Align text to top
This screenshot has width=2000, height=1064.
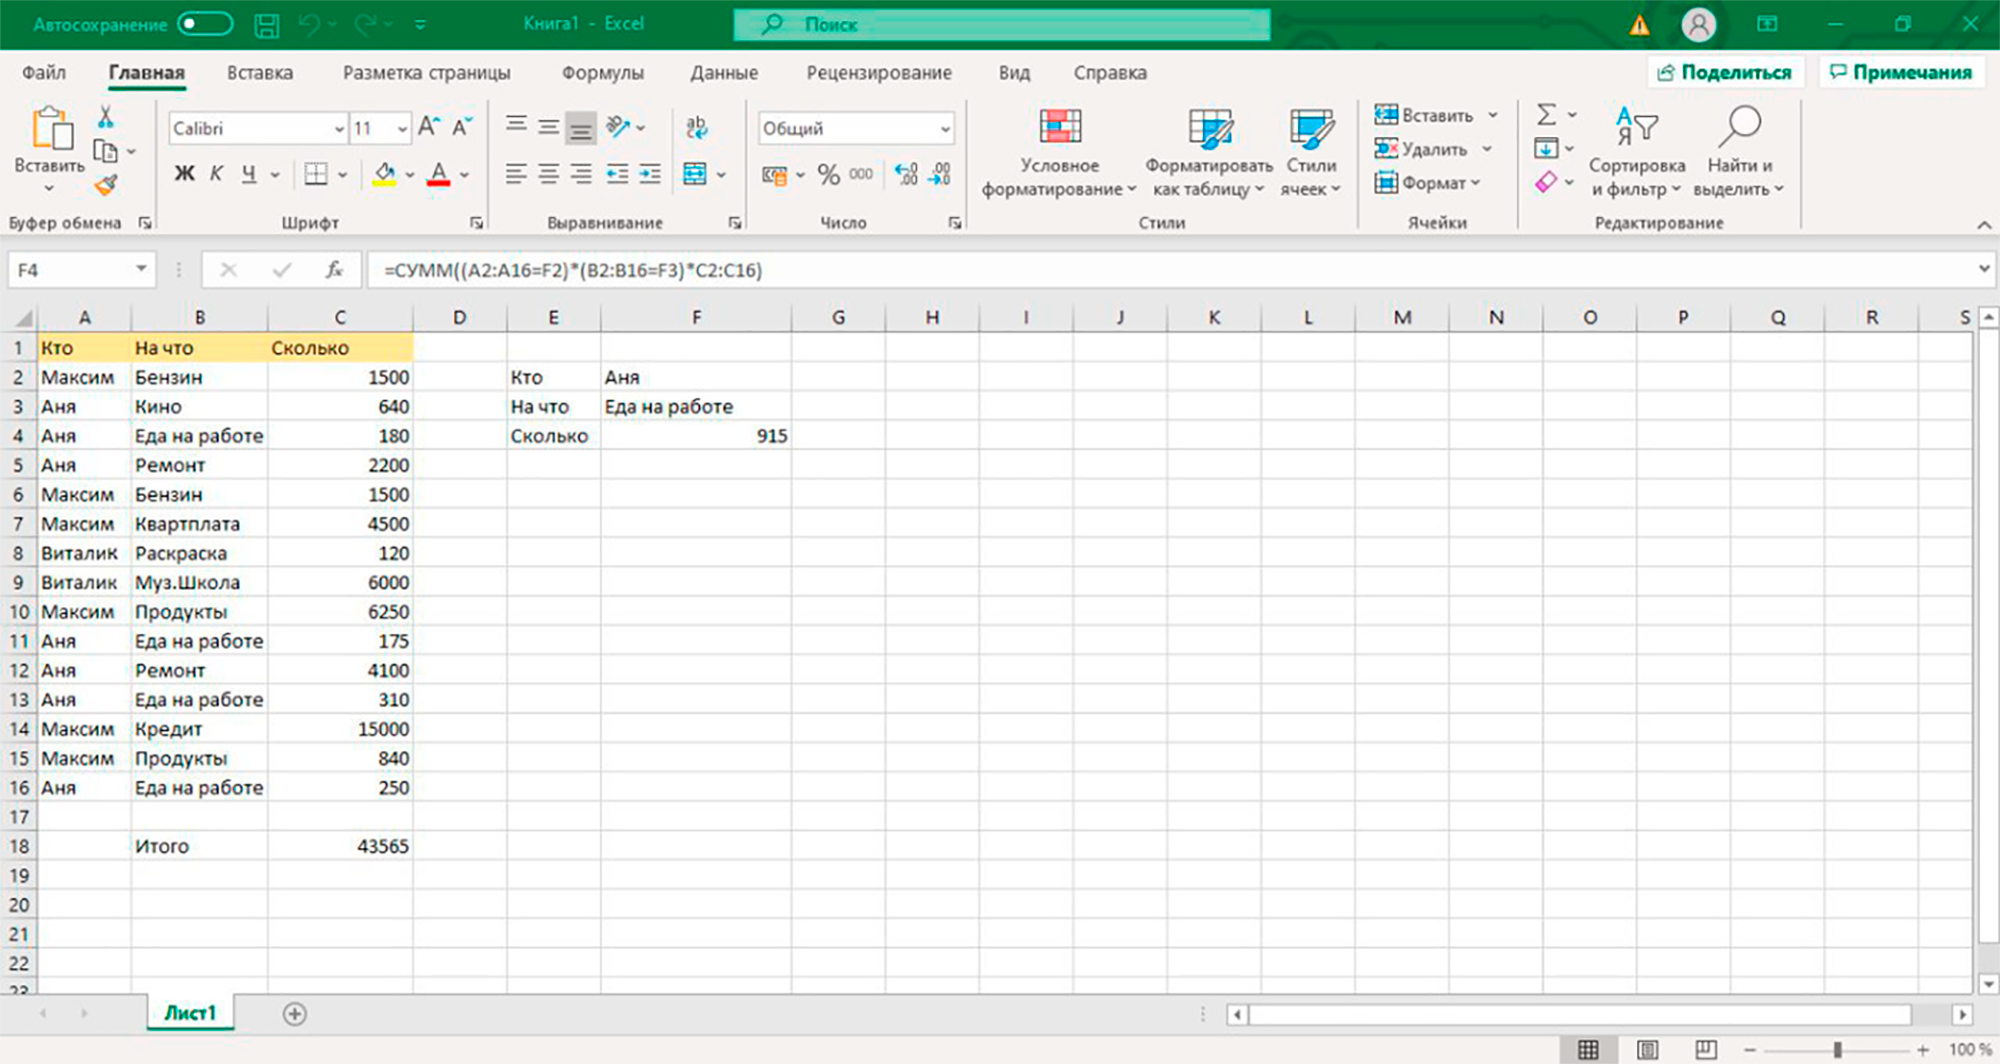point(516,126)
